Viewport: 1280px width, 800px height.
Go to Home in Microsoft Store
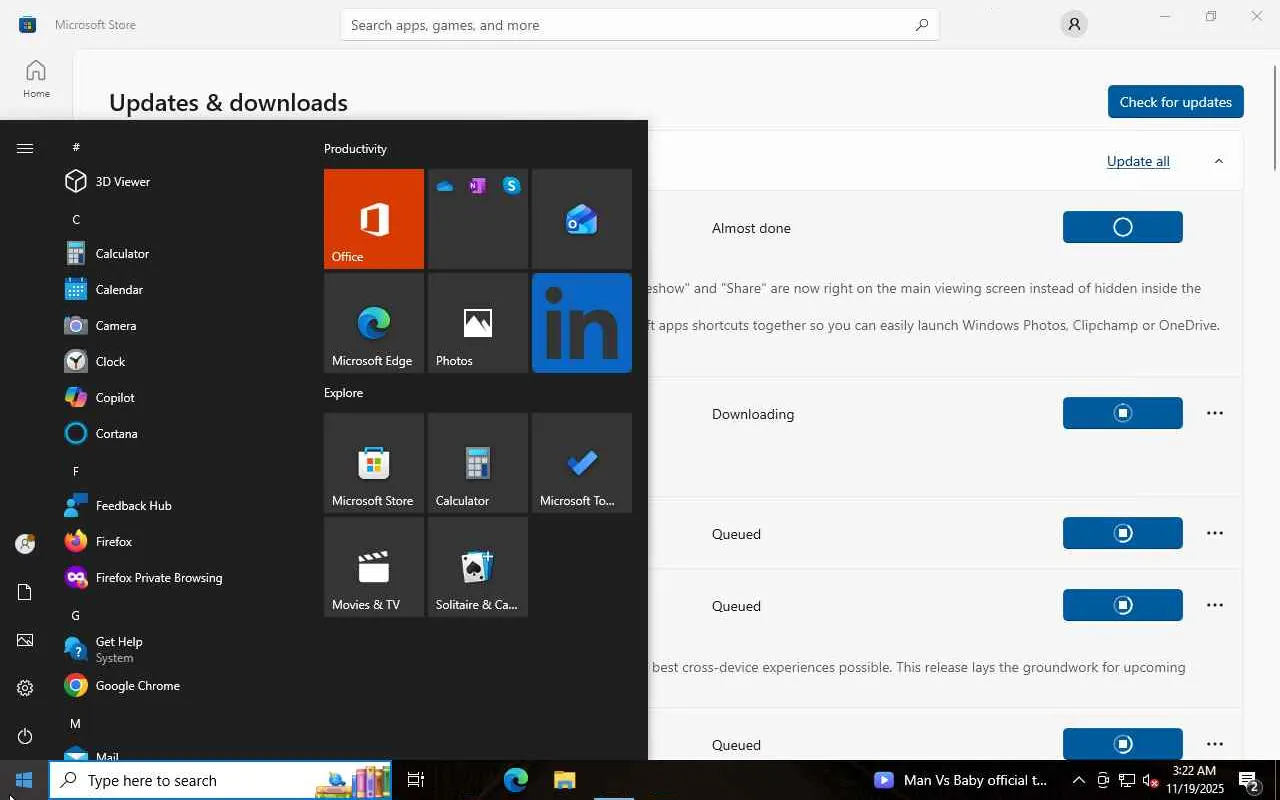click(36, 79)
